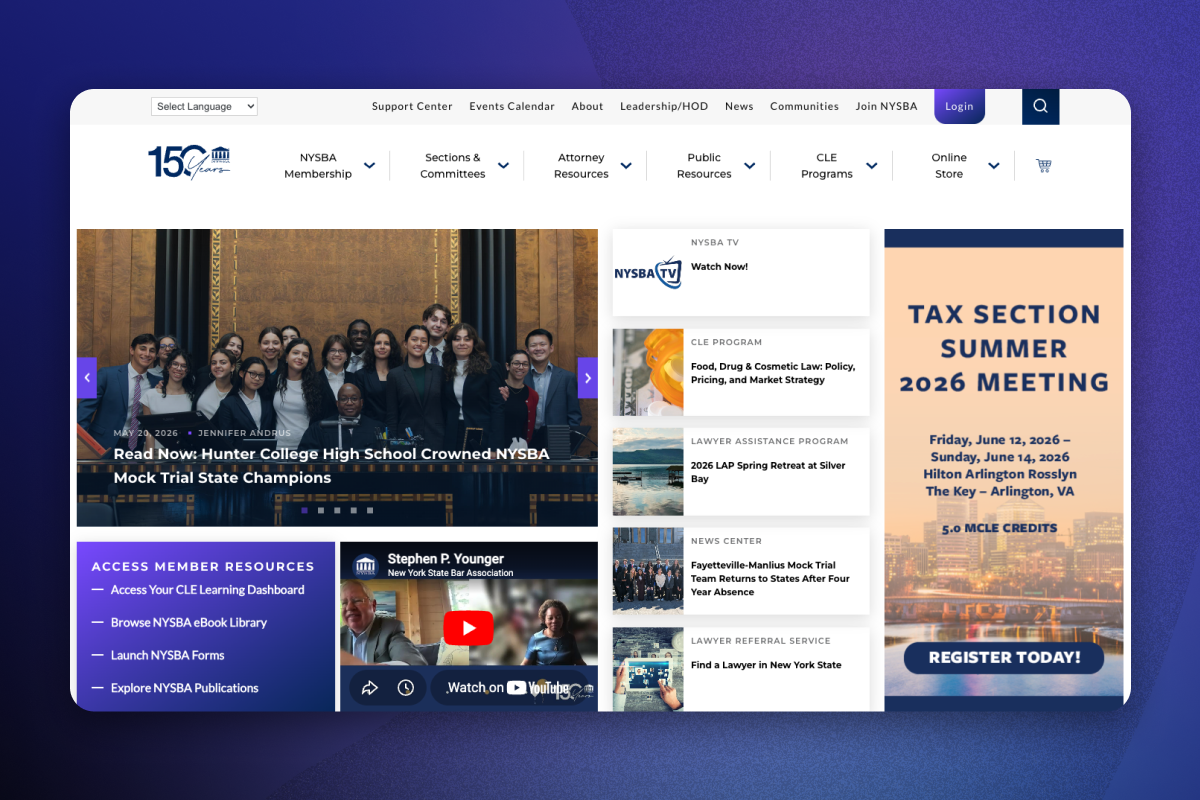Screen dimensions: 1200x800
Task: Click Explore NYSBA Publications link
Action: click(184, 688)
